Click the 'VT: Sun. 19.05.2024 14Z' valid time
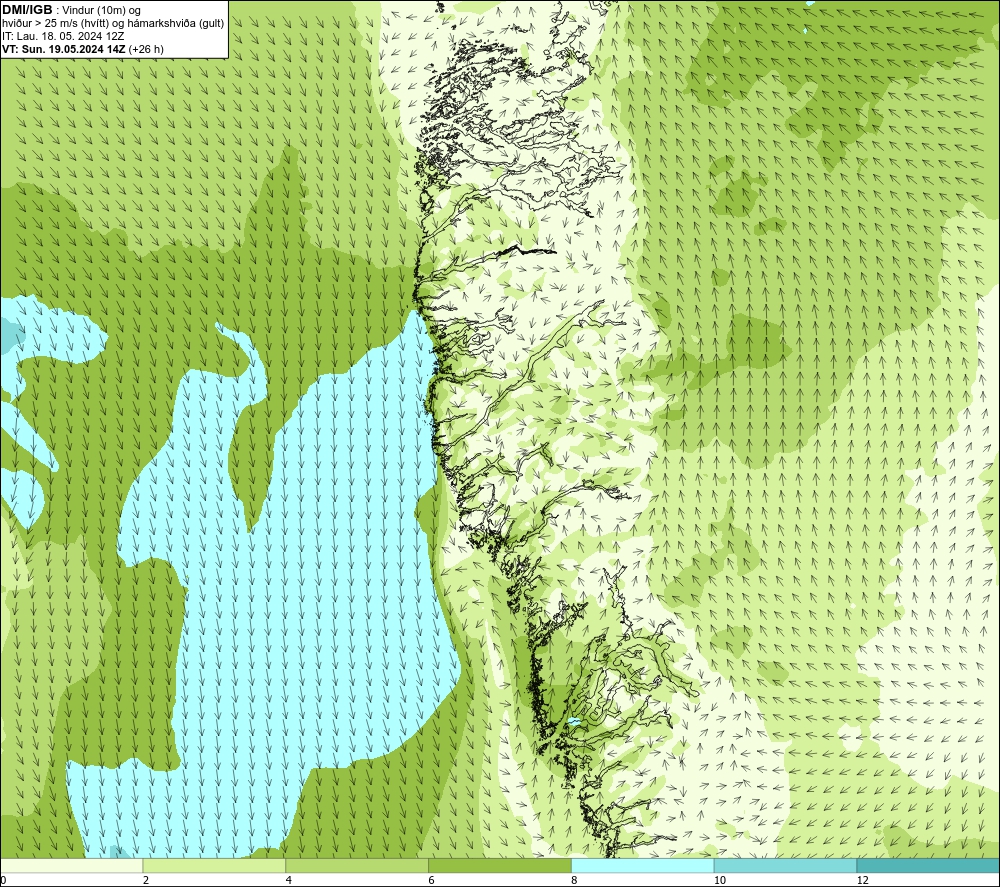The image size is (1000, 887). (x=64, y=49)
